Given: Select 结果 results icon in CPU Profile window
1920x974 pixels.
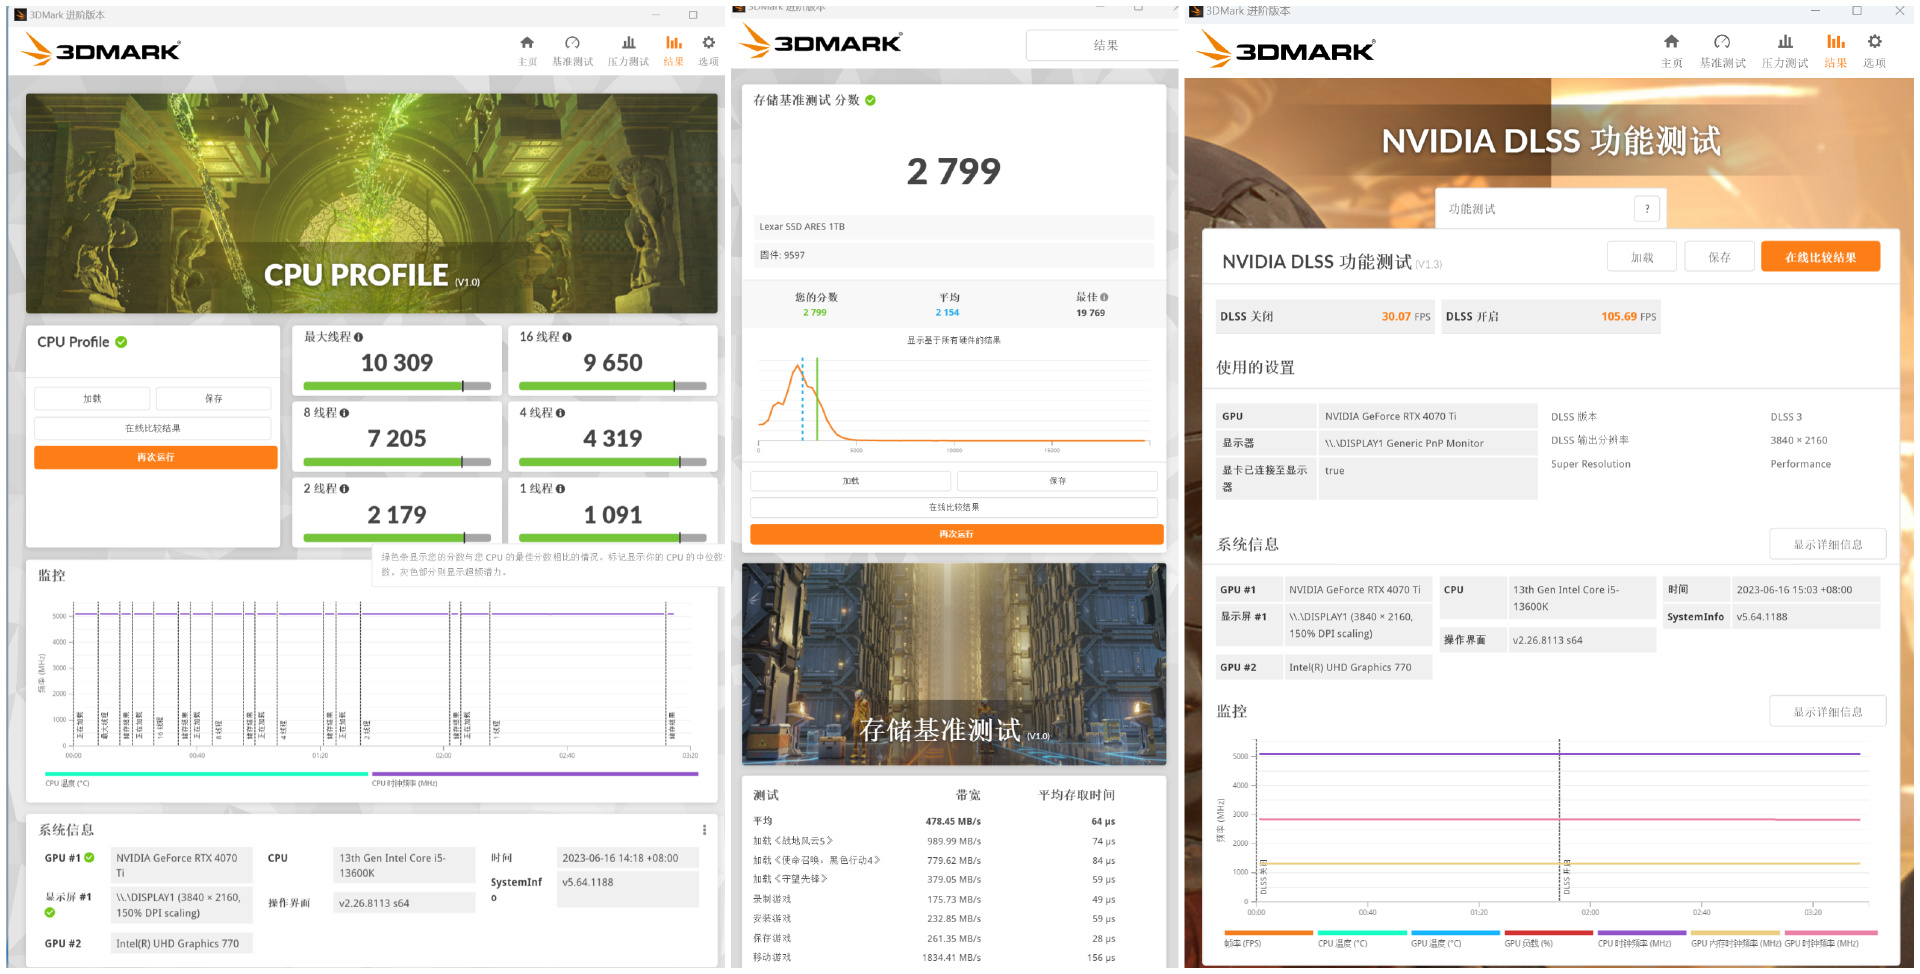Looking at the screenshot, I should coord(674,43).
